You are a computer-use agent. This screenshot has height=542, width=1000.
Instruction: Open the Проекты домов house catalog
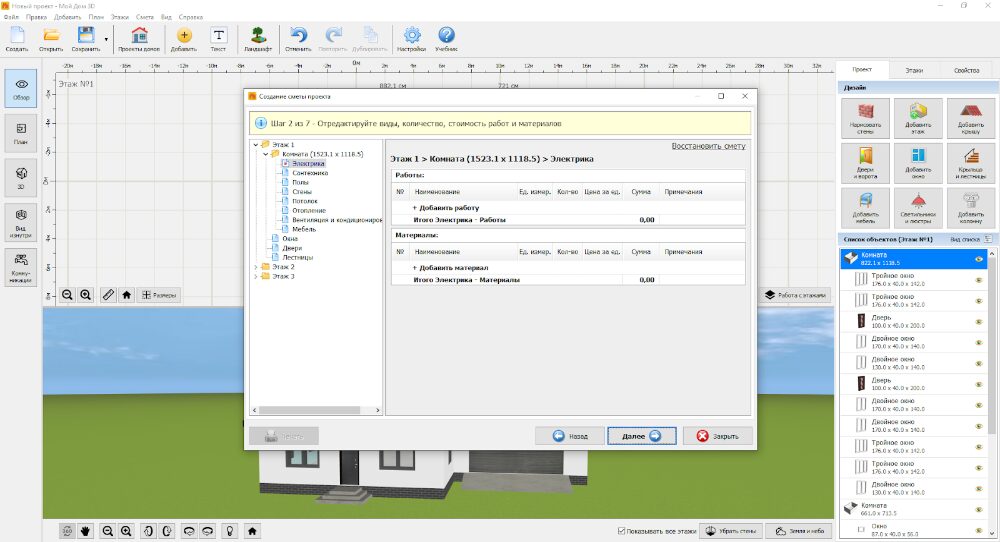[139, 39]
